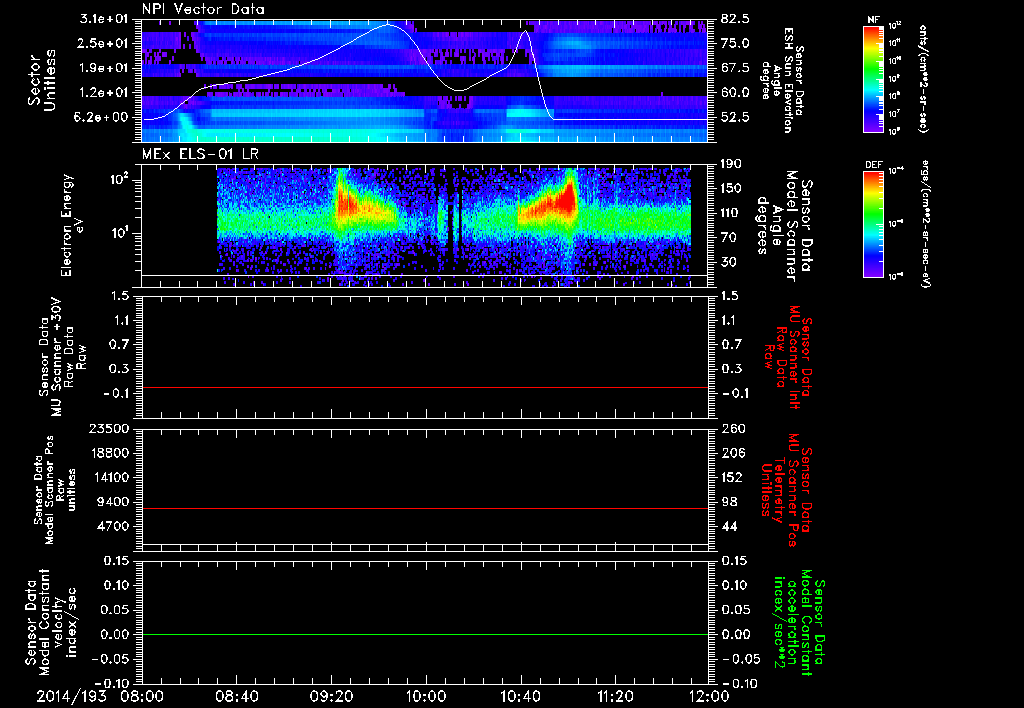
Task: Click the "18800" scanner position tick
Action: click(108, 453)
